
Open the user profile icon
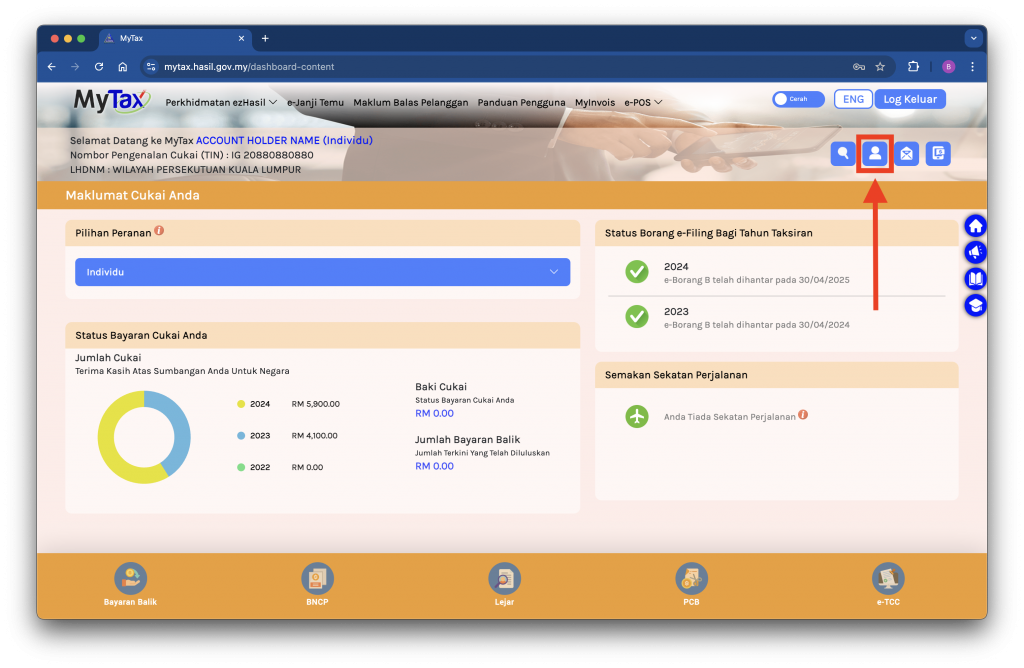875,153
